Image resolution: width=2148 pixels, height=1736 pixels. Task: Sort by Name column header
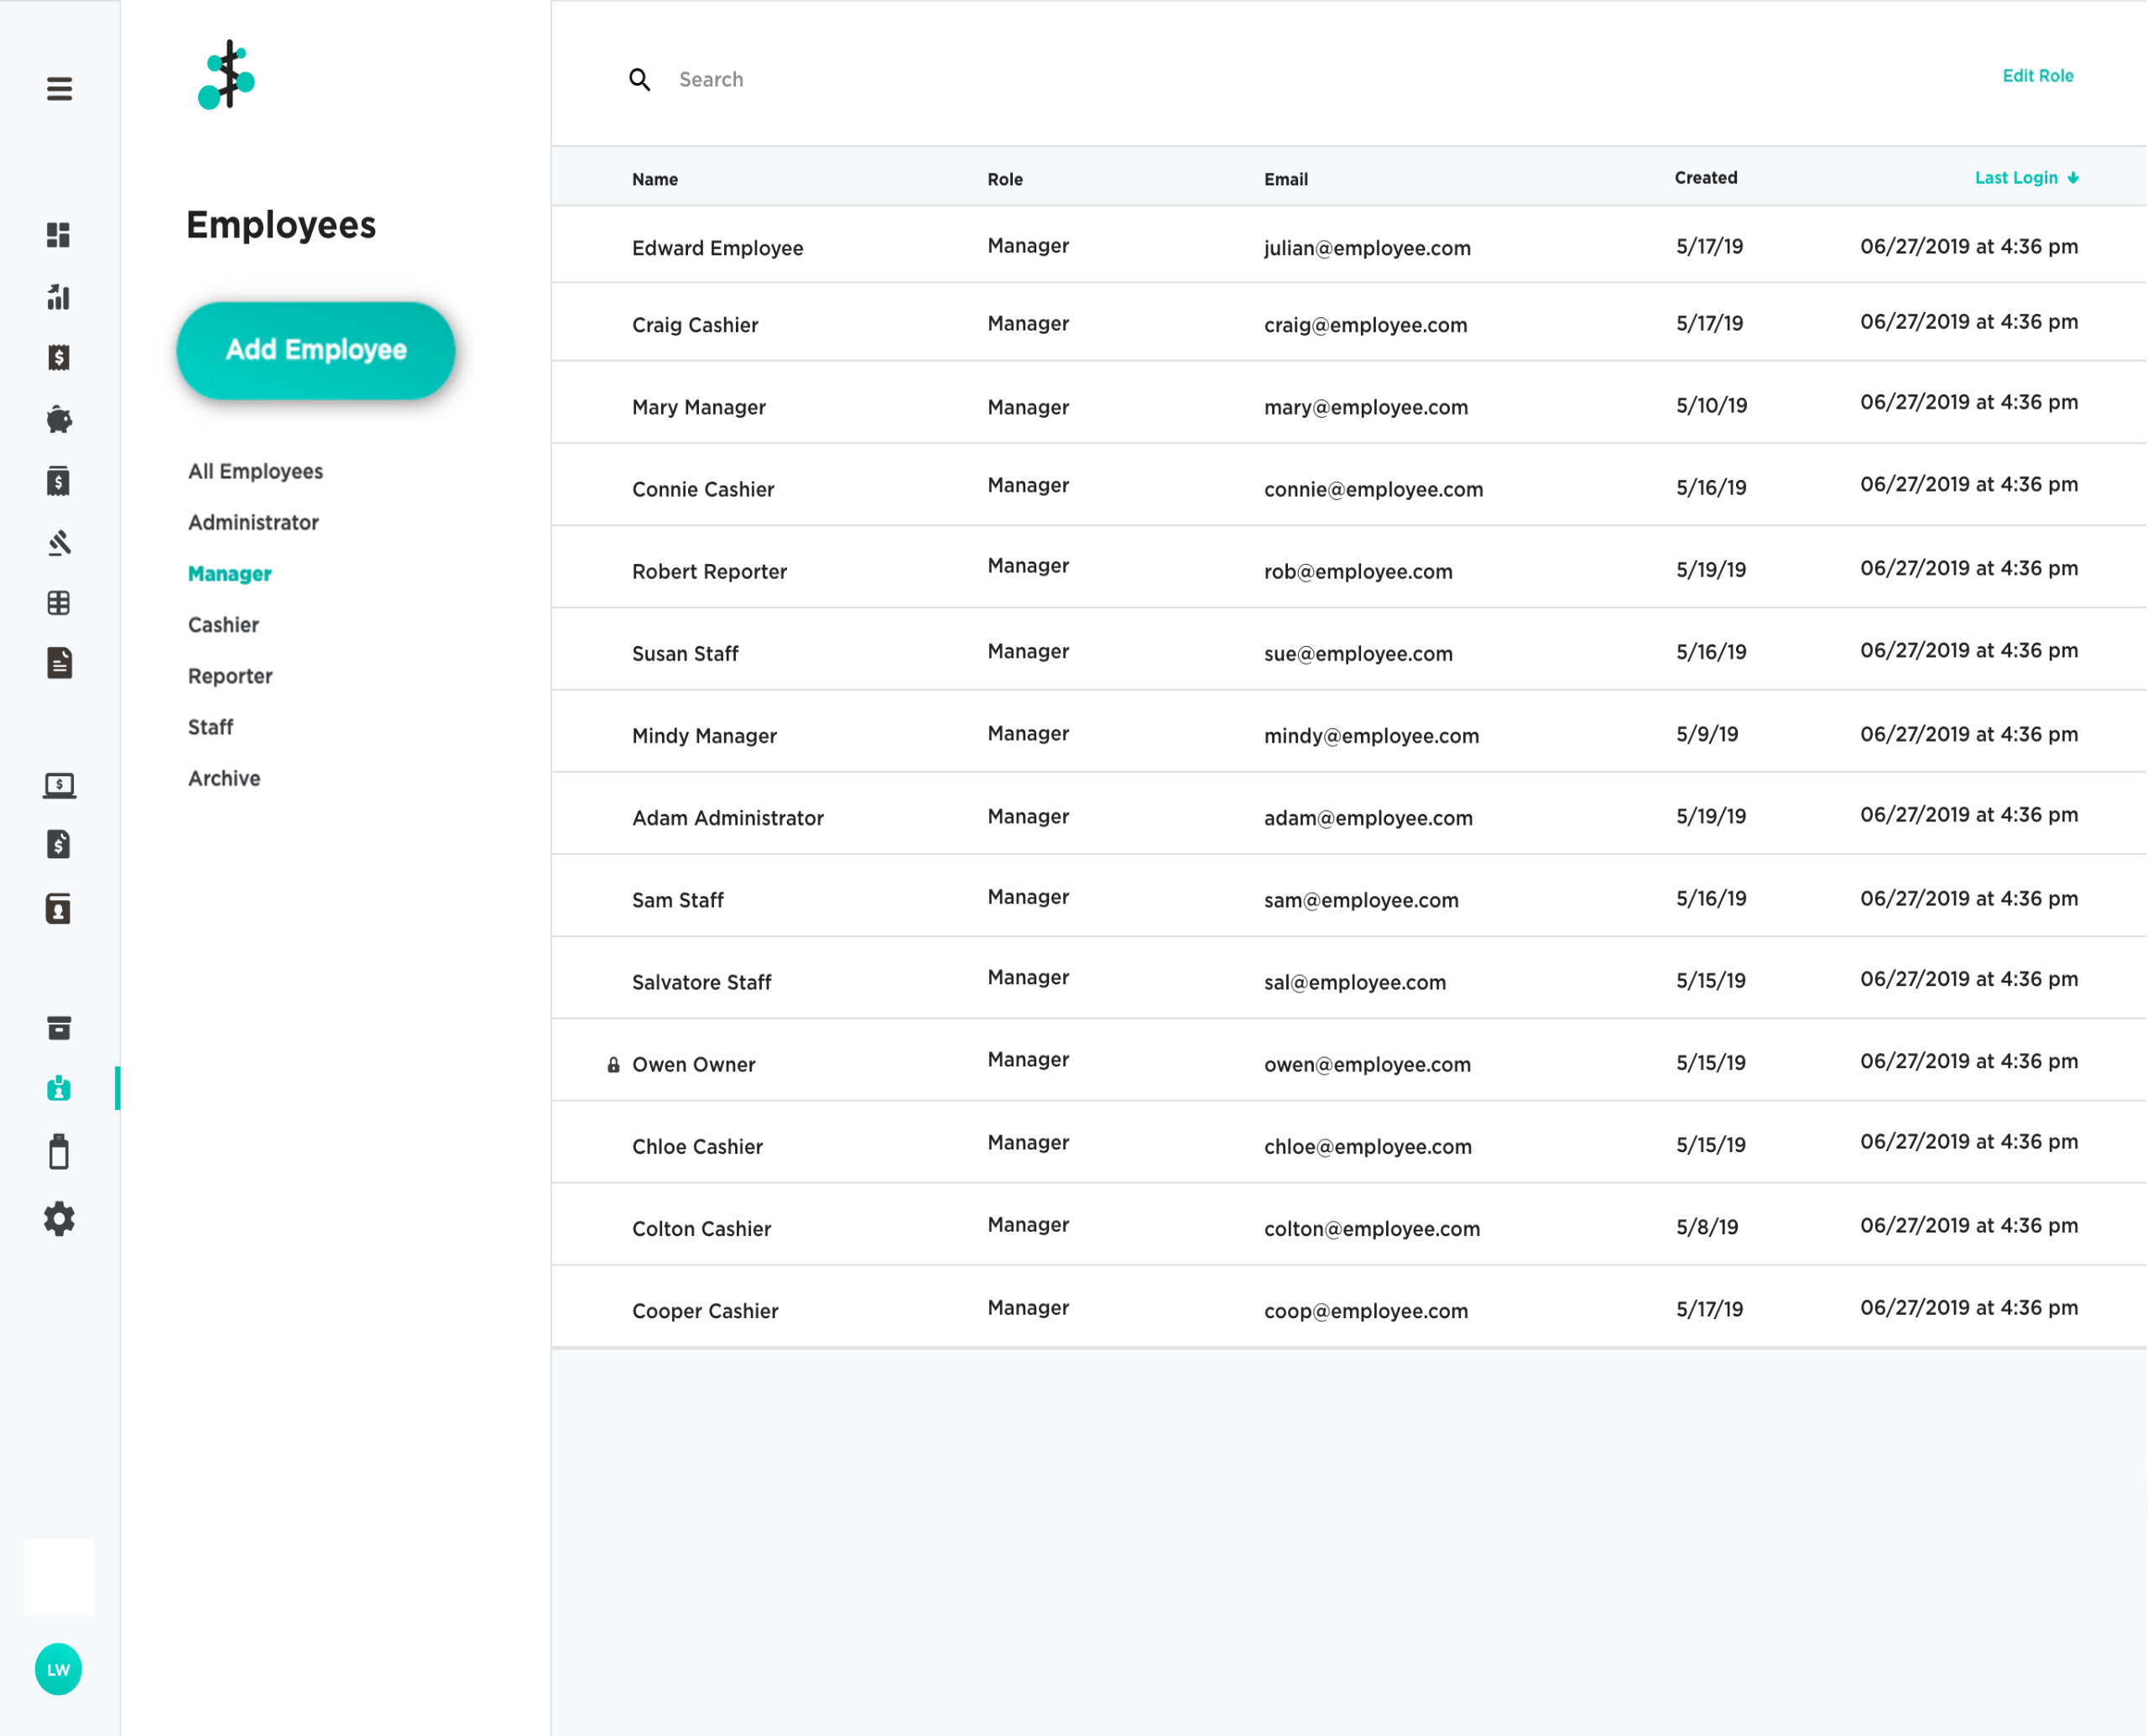point(655,179)
